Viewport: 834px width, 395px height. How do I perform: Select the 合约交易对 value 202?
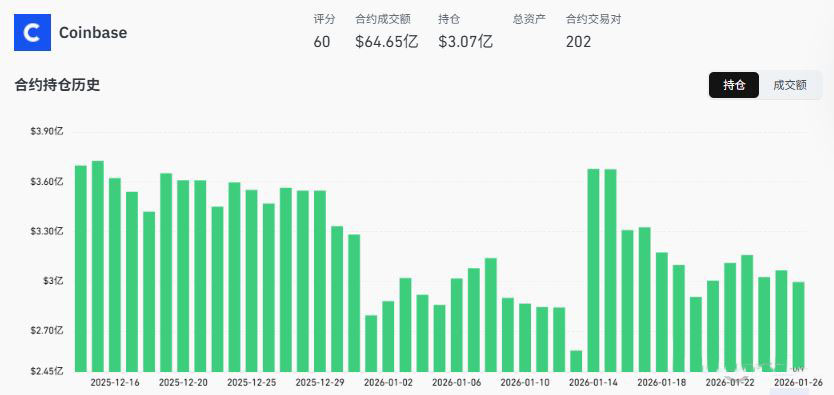click(578, 42)
